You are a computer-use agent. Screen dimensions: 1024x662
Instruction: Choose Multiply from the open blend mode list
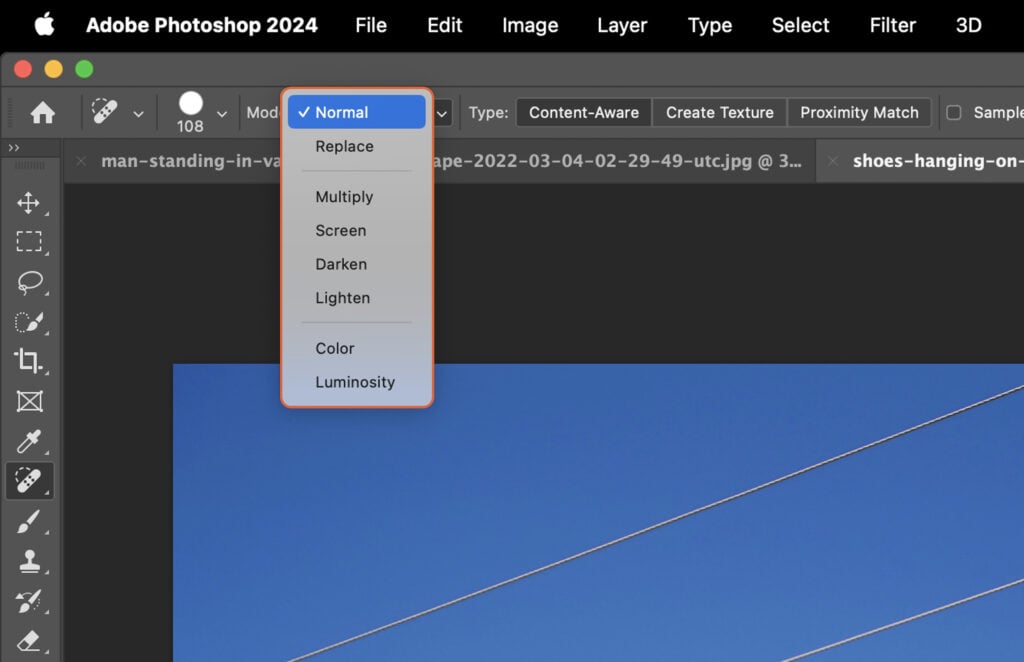[x=344, y=197]
